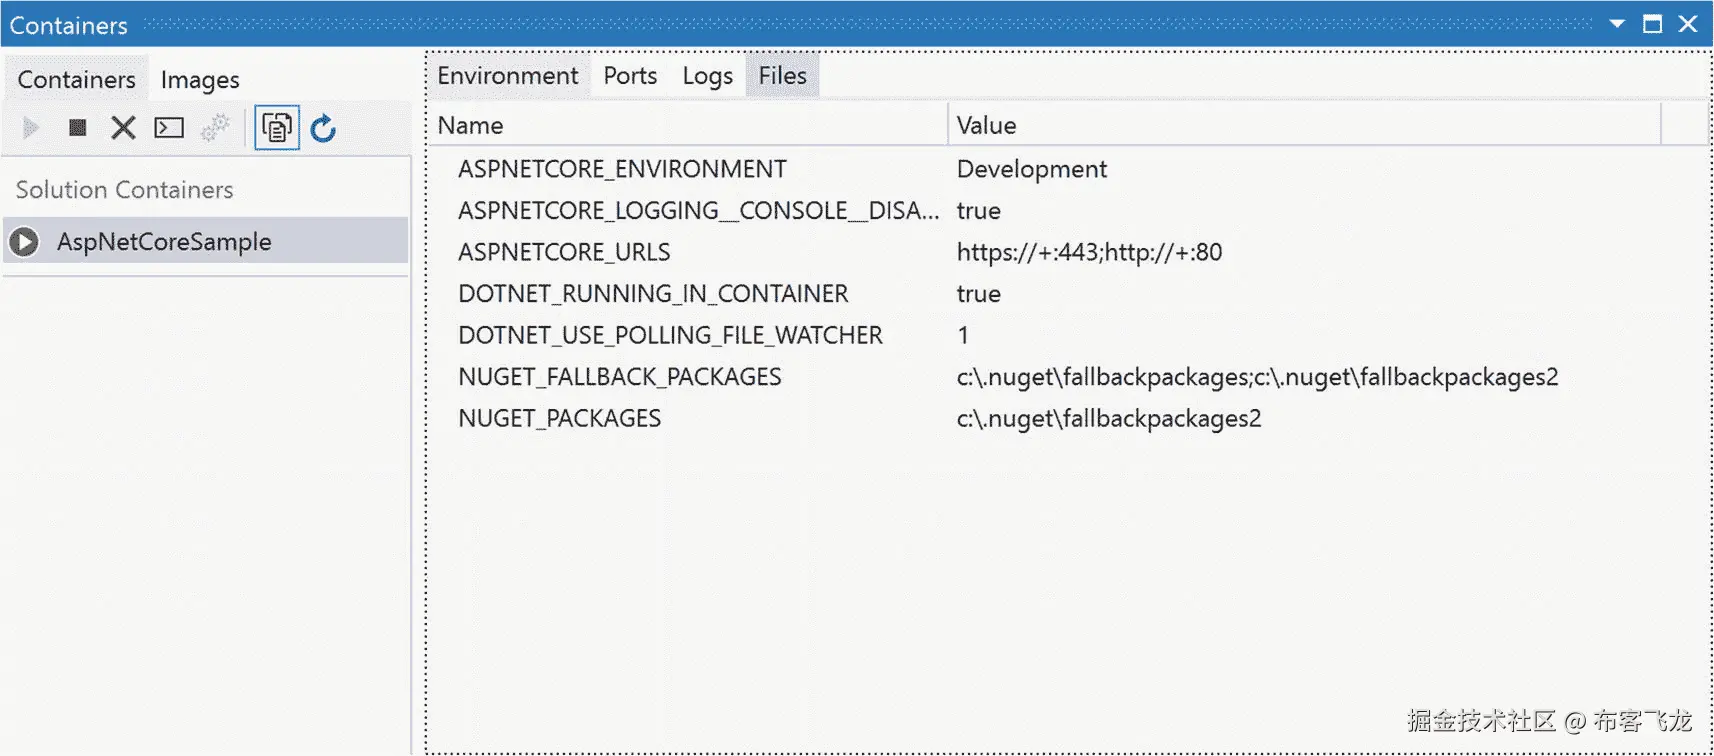
Task: Open a terminal window in the container
Action: [x=169, y=128]
